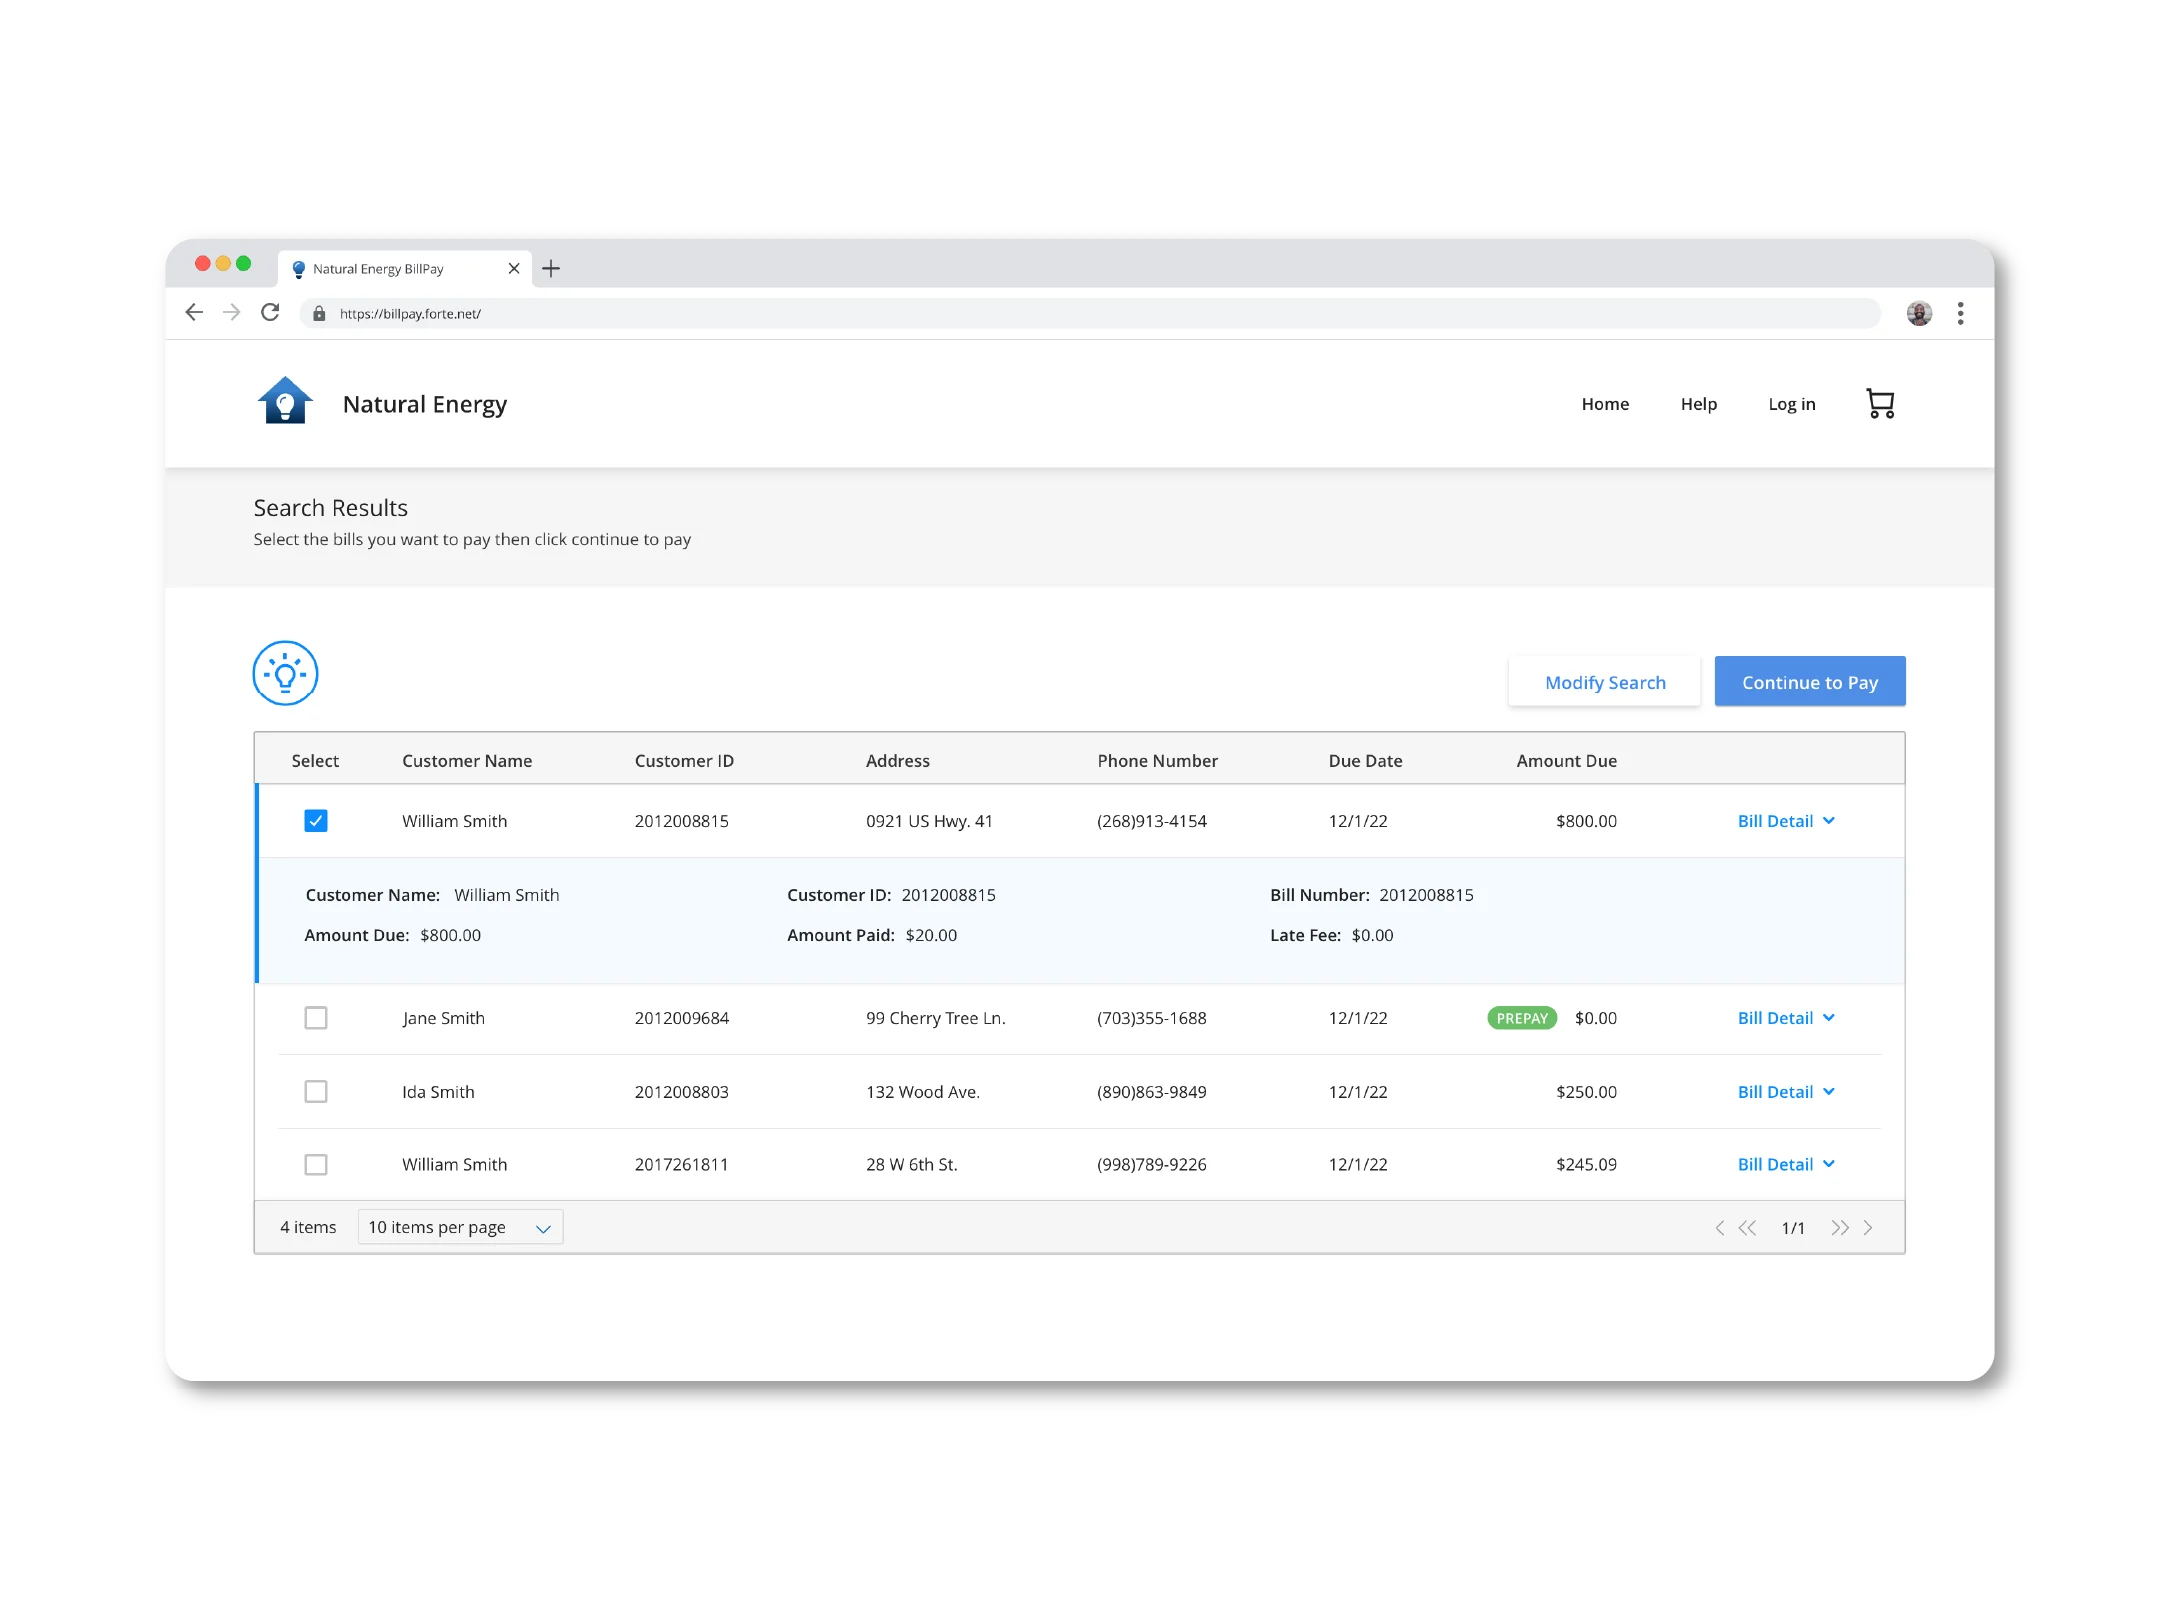Open the Help menu item
Viewport: 2160px width, 1620px height.
[x=1698, y=404]
